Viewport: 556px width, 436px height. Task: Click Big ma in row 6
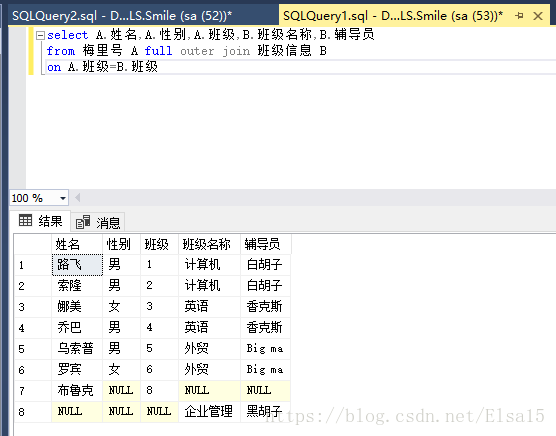[x=266, y=370]
